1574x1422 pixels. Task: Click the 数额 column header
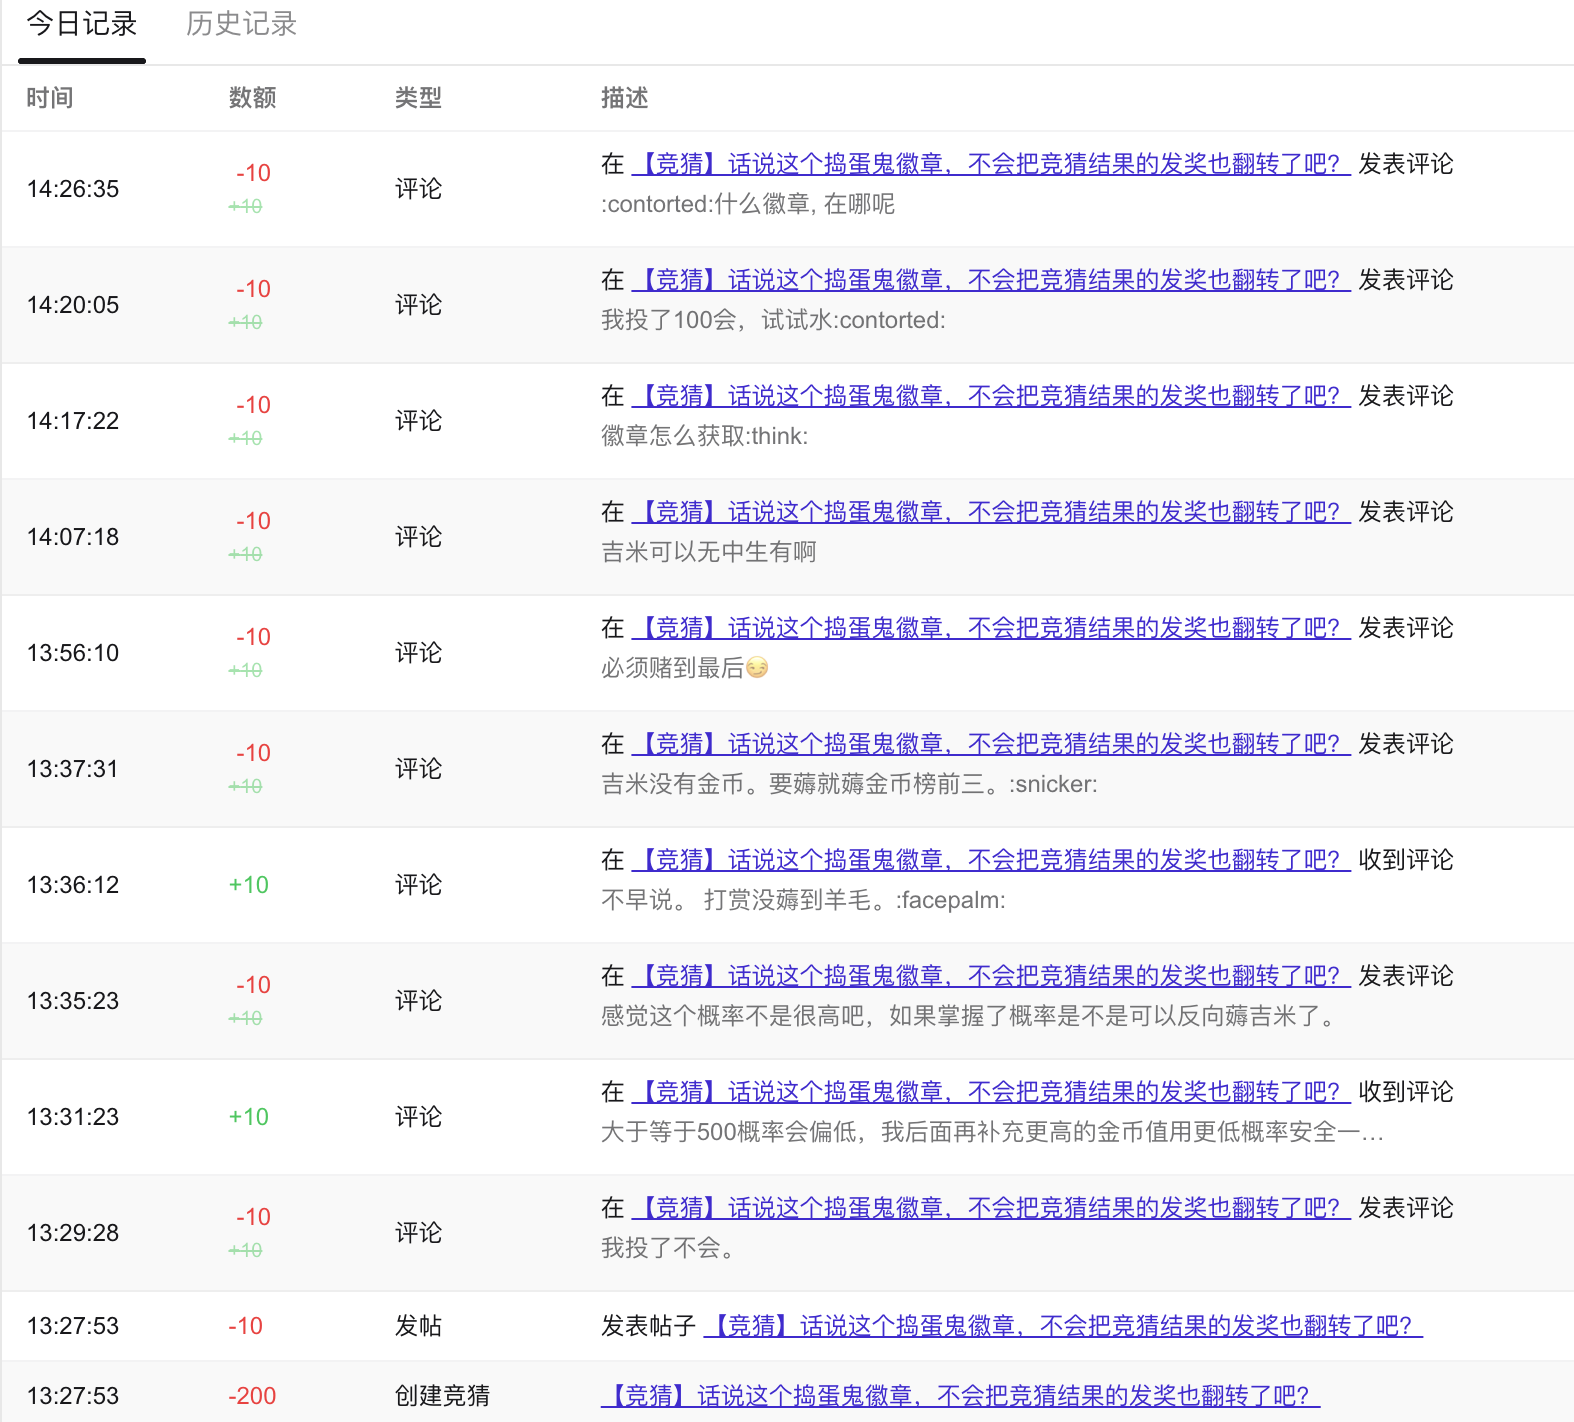(x=252, y=98)
